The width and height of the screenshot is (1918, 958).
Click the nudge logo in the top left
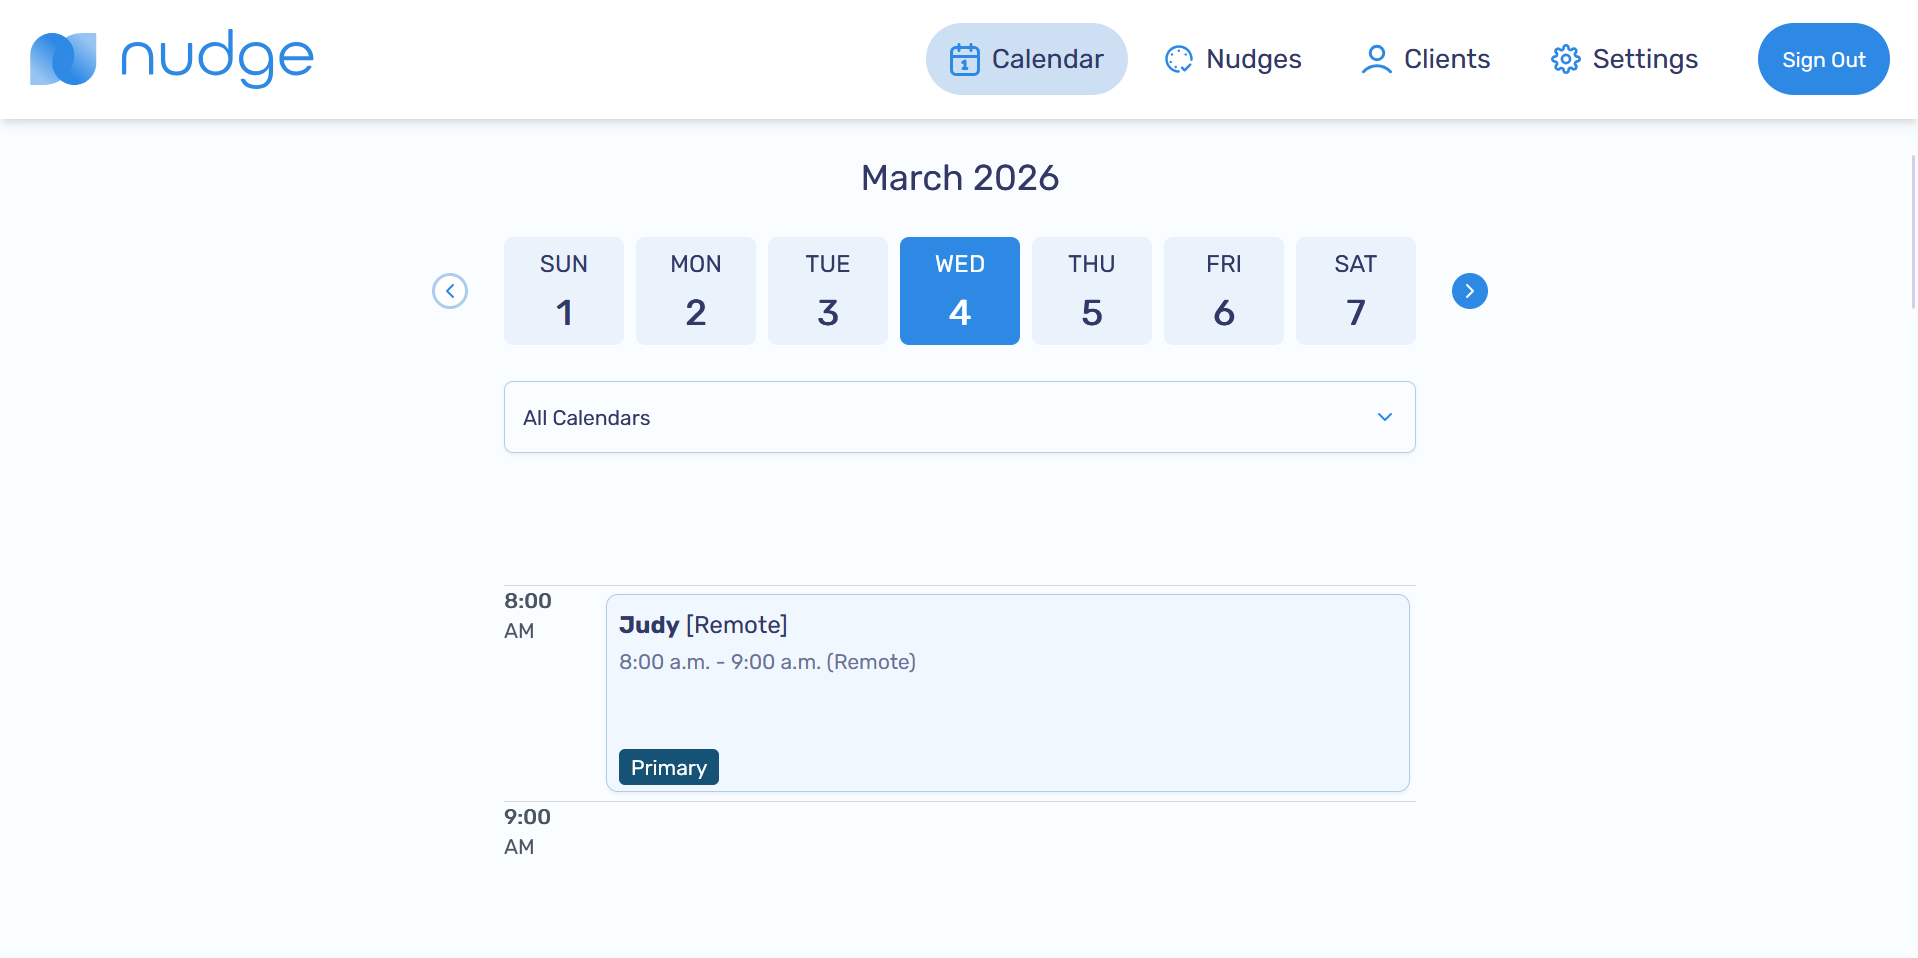170,58
